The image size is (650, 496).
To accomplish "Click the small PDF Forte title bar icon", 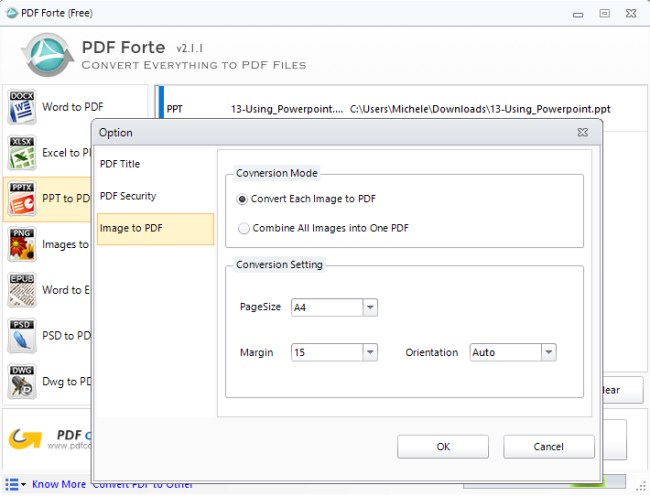I will (x=12, y=13).
